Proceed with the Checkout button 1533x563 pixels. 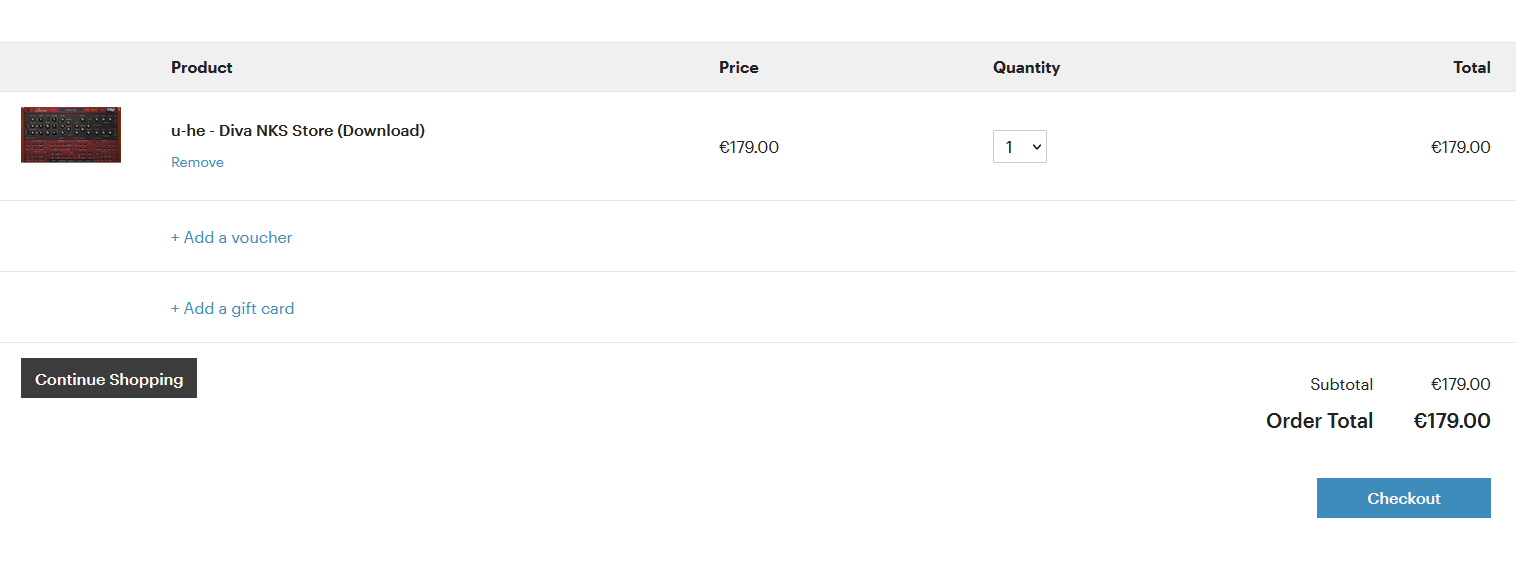coord(1403,498)
